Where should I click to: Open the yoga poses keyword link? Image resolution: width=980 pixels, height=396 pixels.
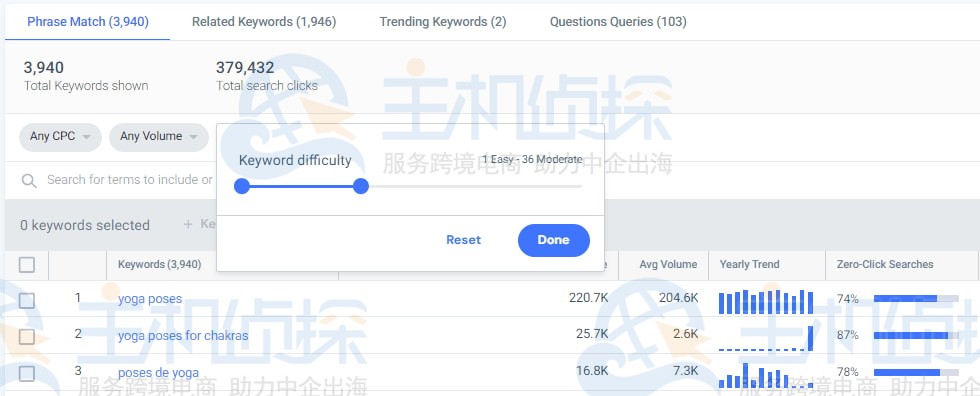pyautogui.click(x=150, y=299)
